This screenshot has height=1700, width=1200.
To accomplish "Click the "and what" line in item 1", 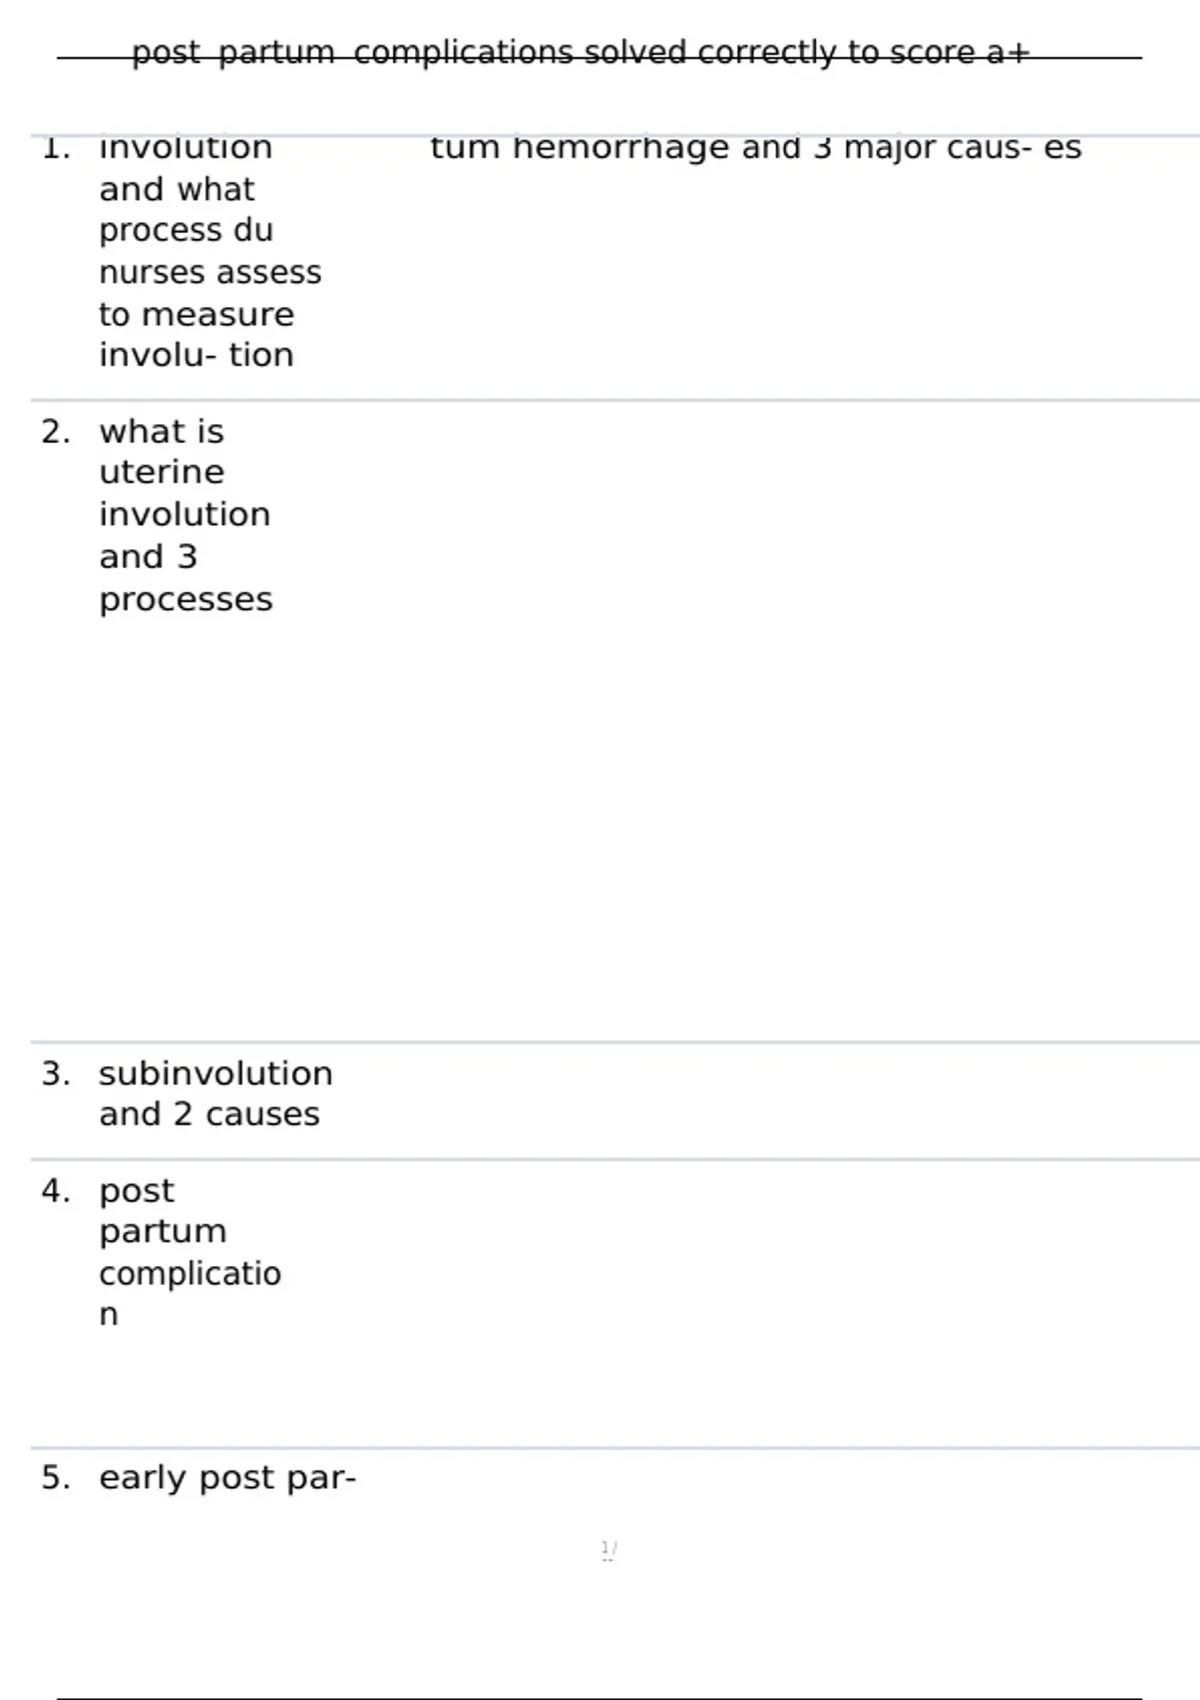I will click(177, 189).
